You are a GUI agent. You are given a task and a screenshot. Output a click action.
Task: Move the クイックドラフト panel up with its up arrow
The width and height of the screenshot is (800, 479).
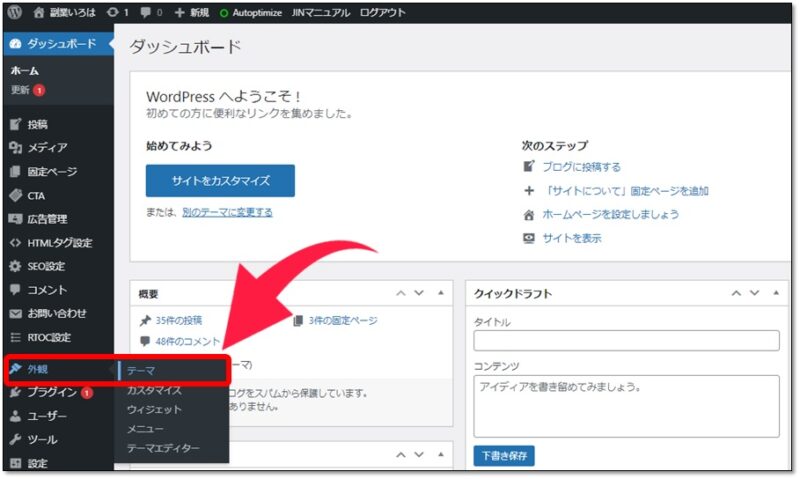point(736,293)
